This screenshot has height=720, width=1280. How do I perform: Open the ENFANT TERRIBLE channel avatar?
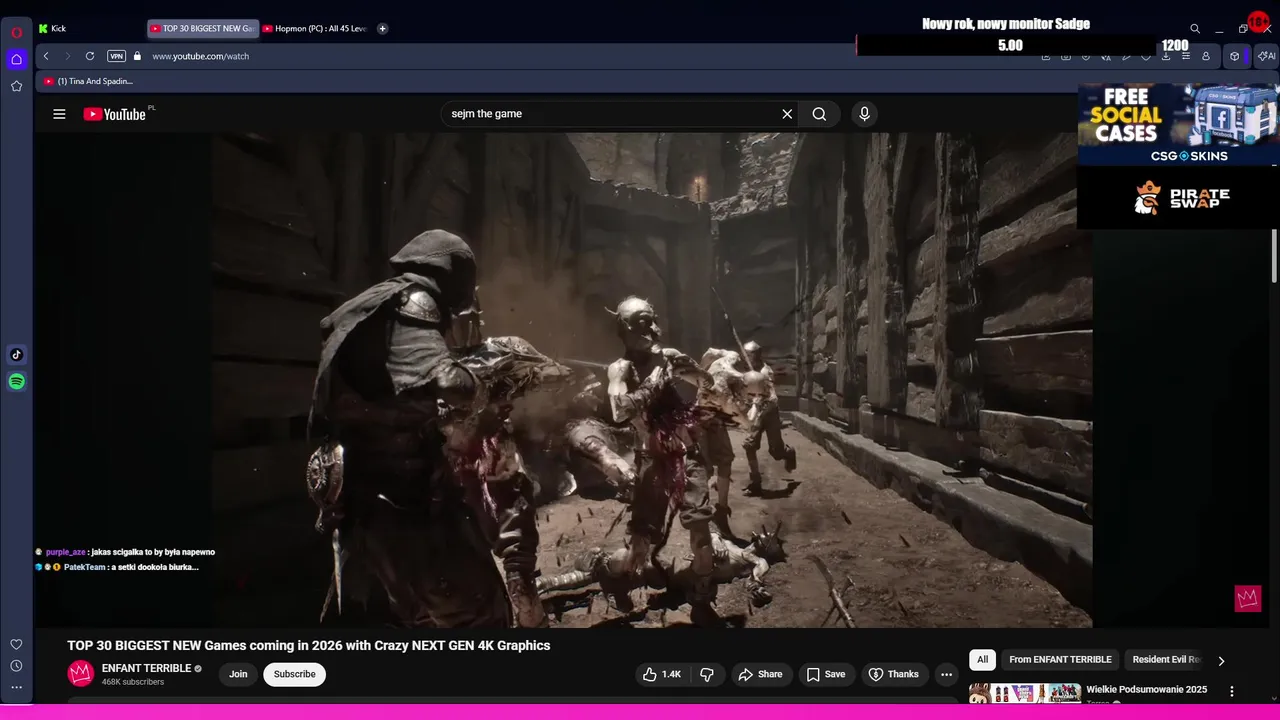(x=80, y=673)
